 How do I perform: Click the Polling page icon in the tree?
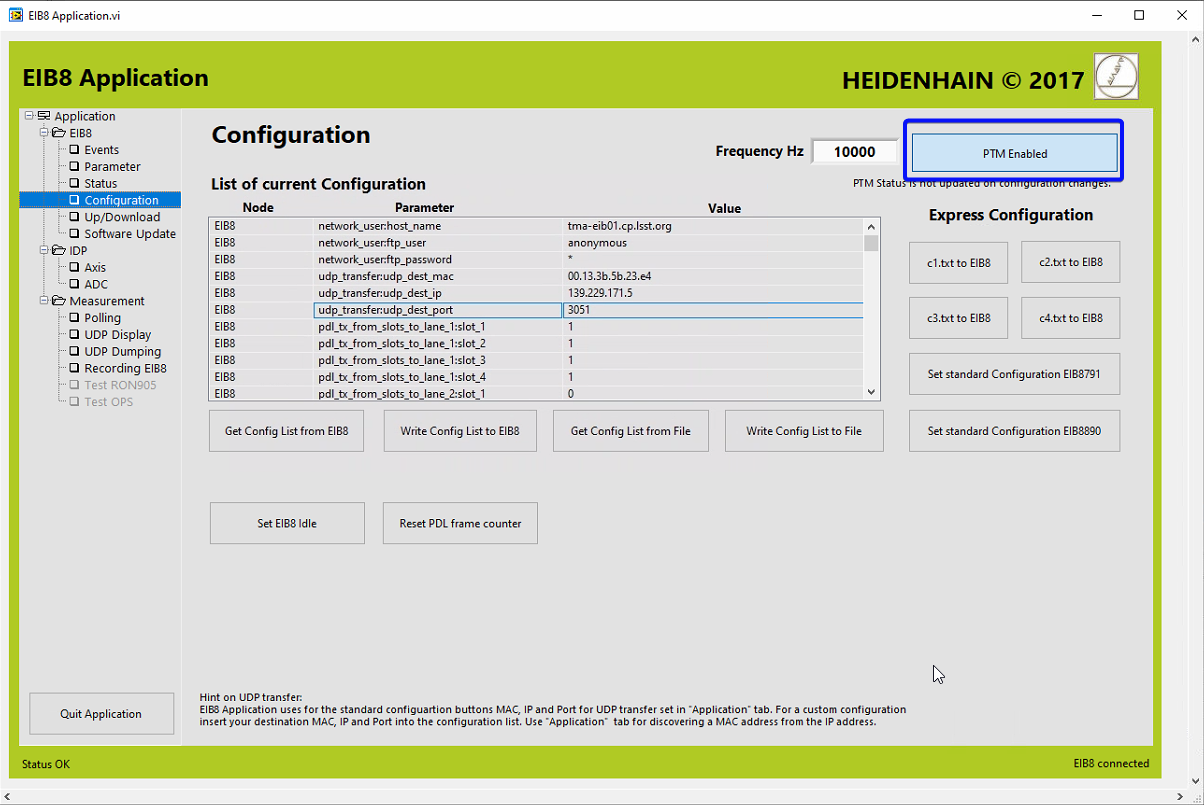74,318
